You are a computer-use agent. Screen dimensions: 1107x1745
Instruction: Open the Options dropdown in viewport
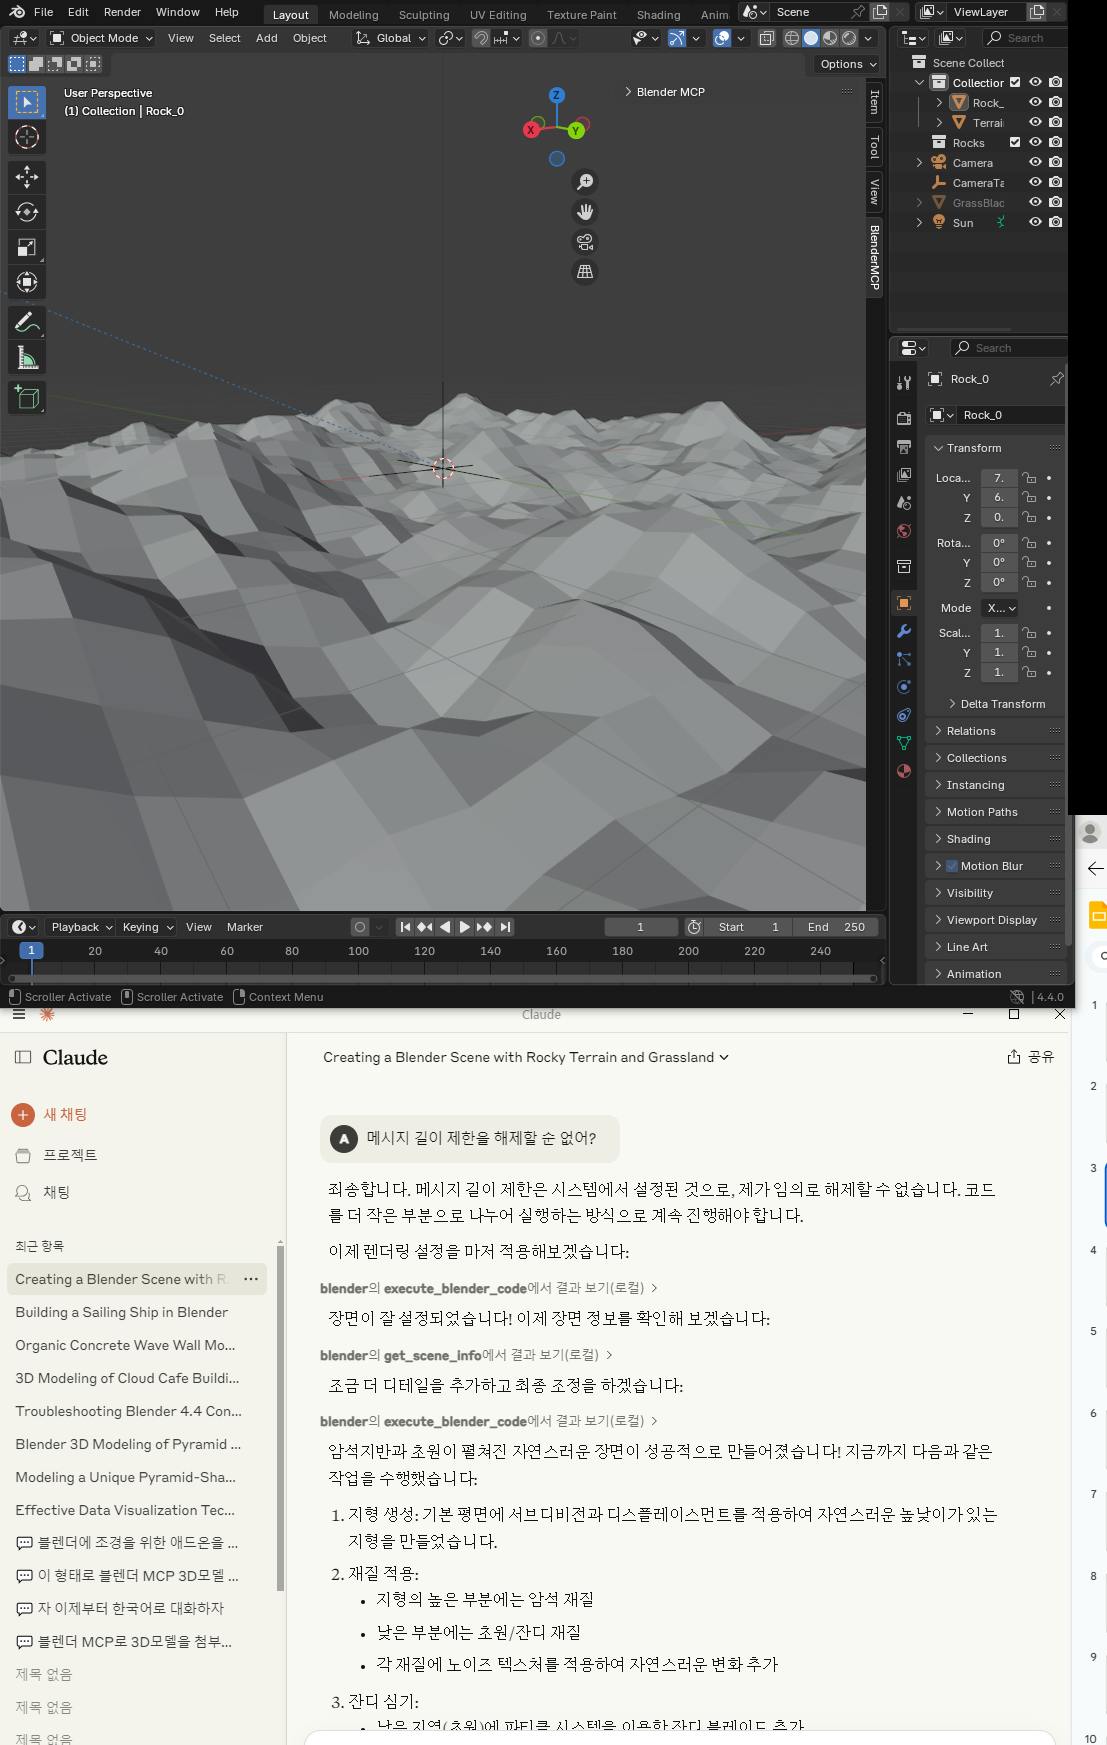click(x=848, y=64)
